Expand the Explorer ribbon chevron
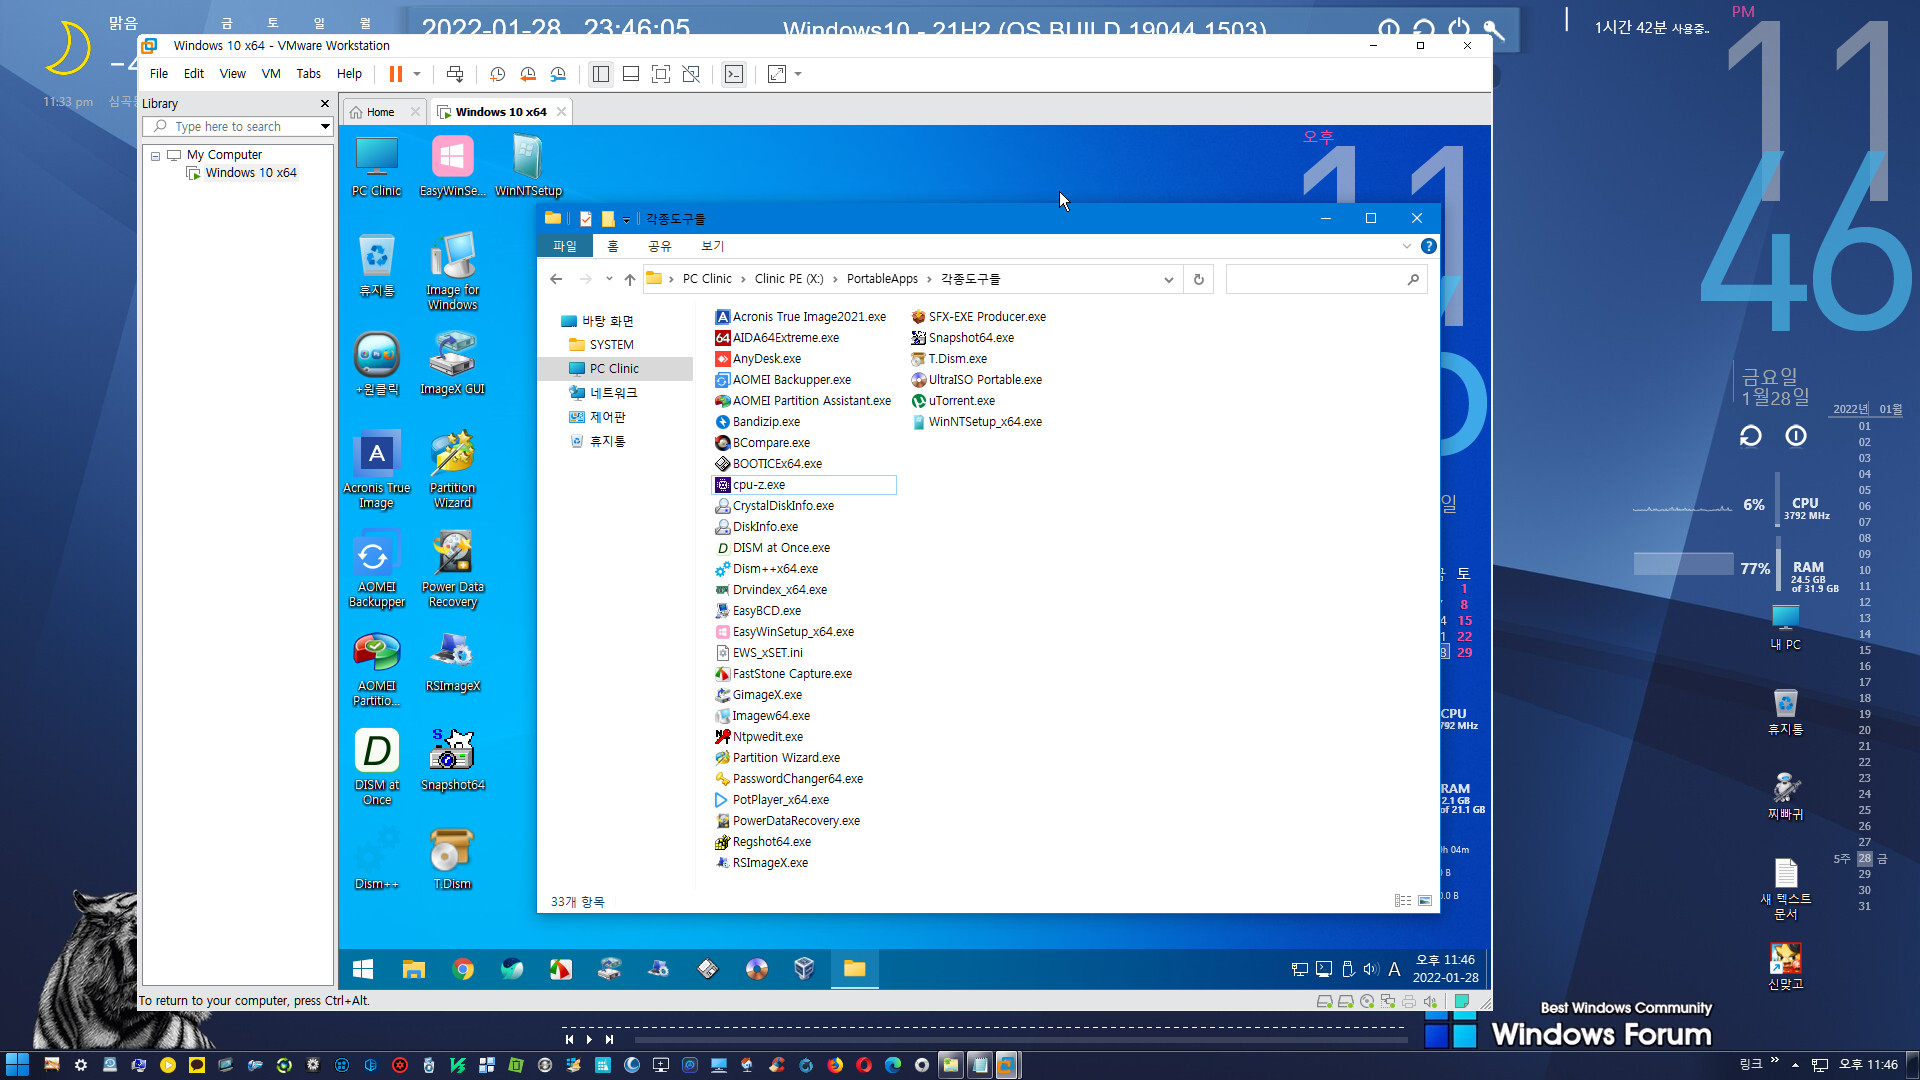This screenshot has height=1080, width=1920. tap(1406, 246)
